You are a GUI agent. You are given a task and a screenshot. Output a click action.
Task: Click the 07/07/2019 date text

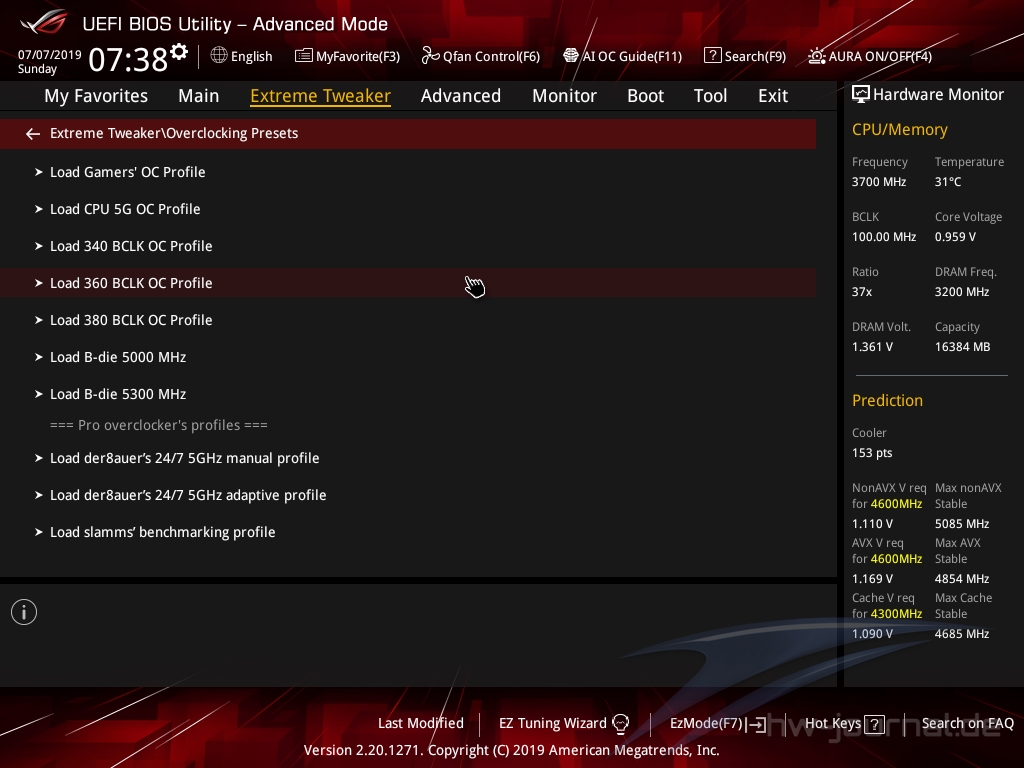(50, 55)
